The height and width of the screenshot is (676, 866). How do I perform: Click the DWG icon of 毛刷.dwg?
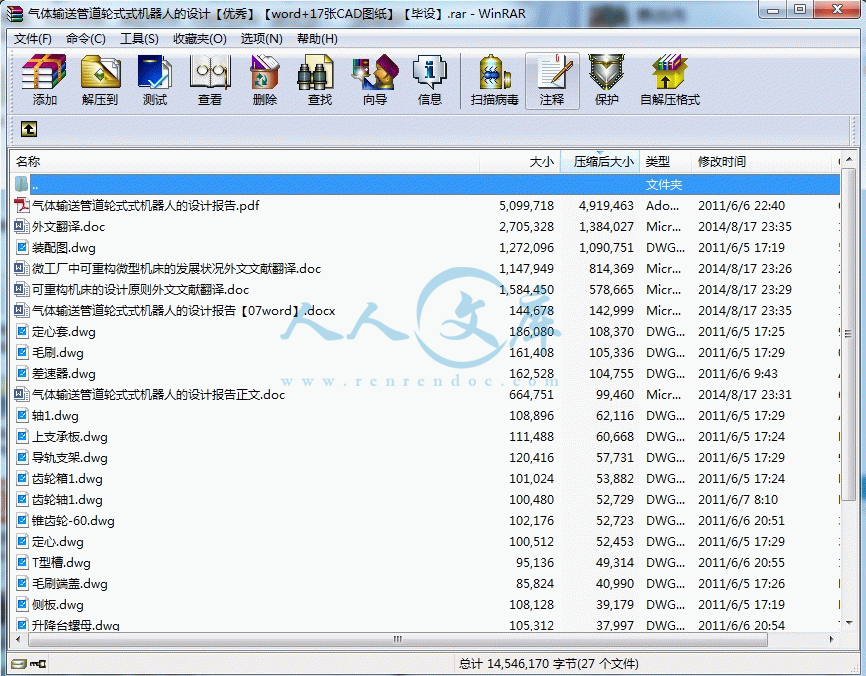pyautogui.click(x=22, y=352)
